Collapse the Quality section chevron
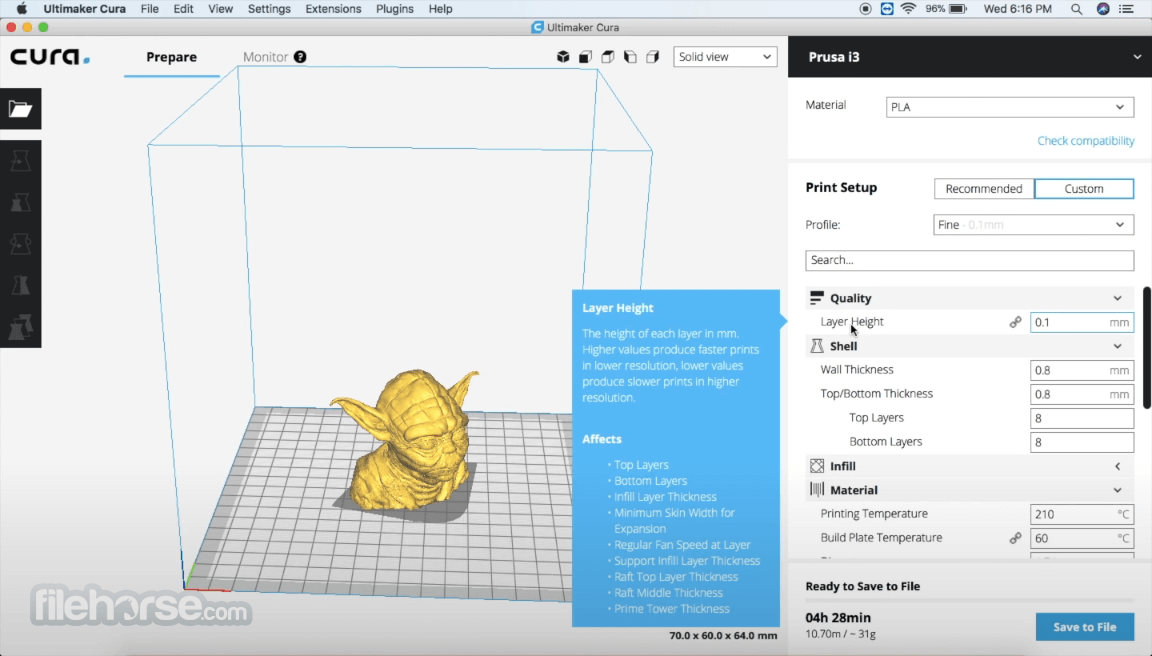1152x656 pixels. click(x=1117, y=298)
